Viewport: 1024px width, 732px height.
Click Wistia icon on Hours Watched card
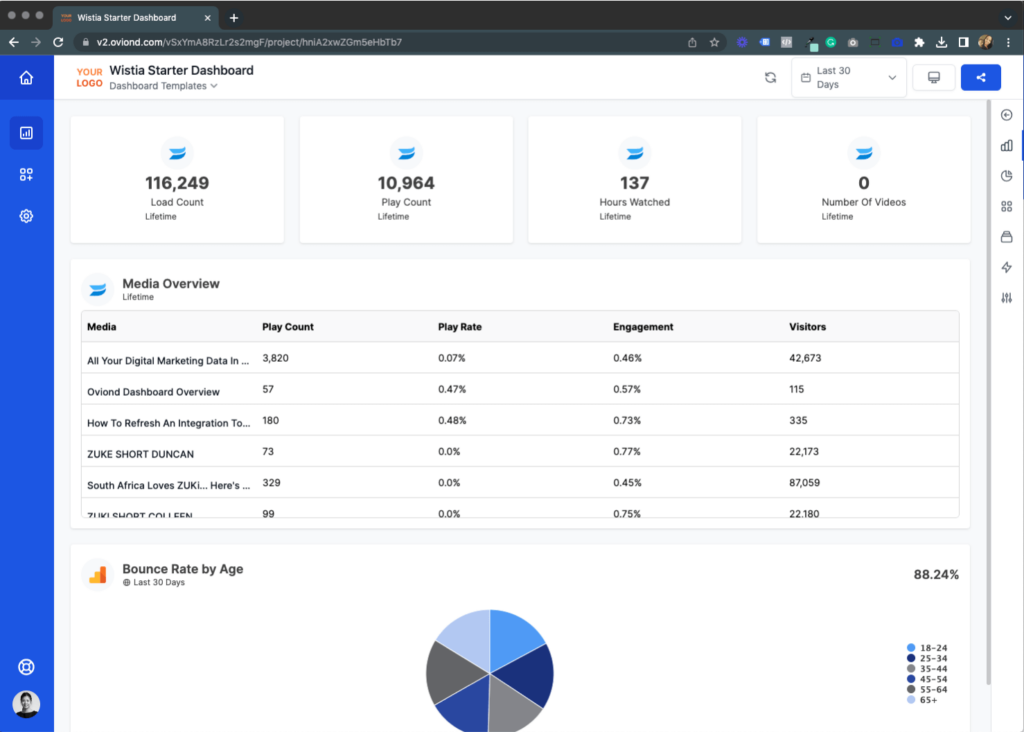coord(635,153)
